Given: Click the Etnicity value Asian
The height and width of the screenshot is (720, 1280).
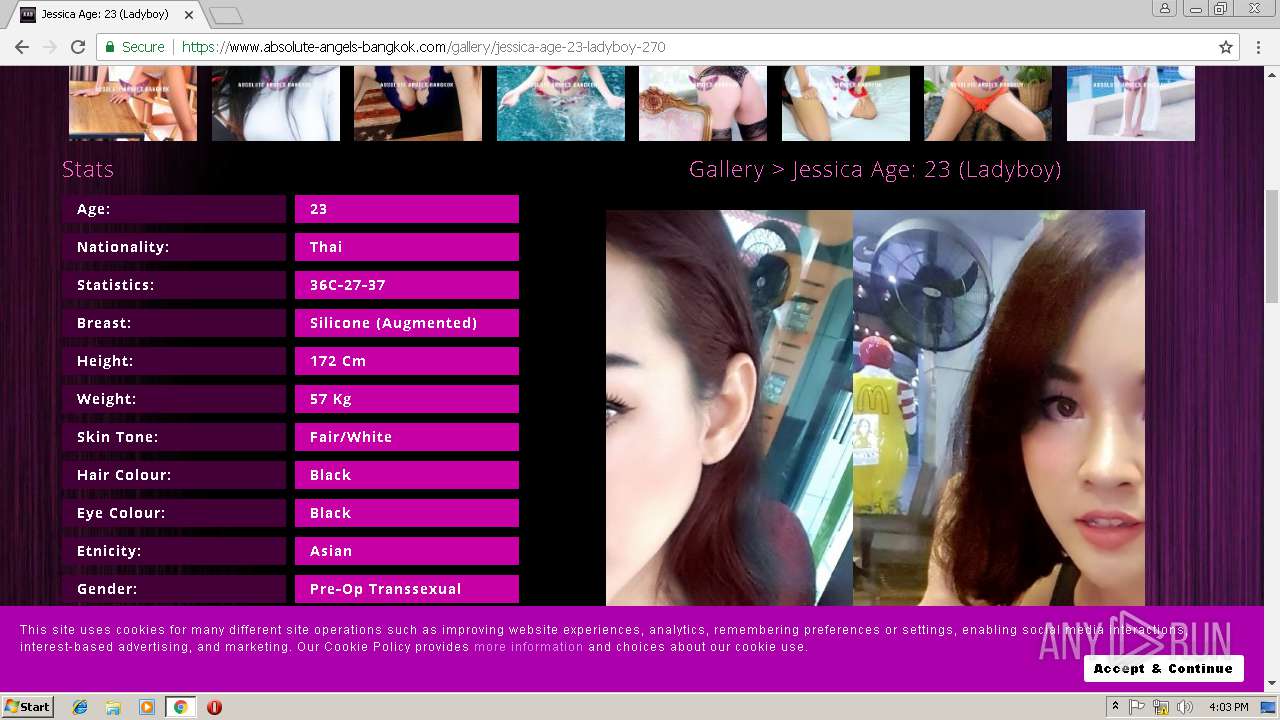Looking at the screenshot, I should tap(407, 551).
